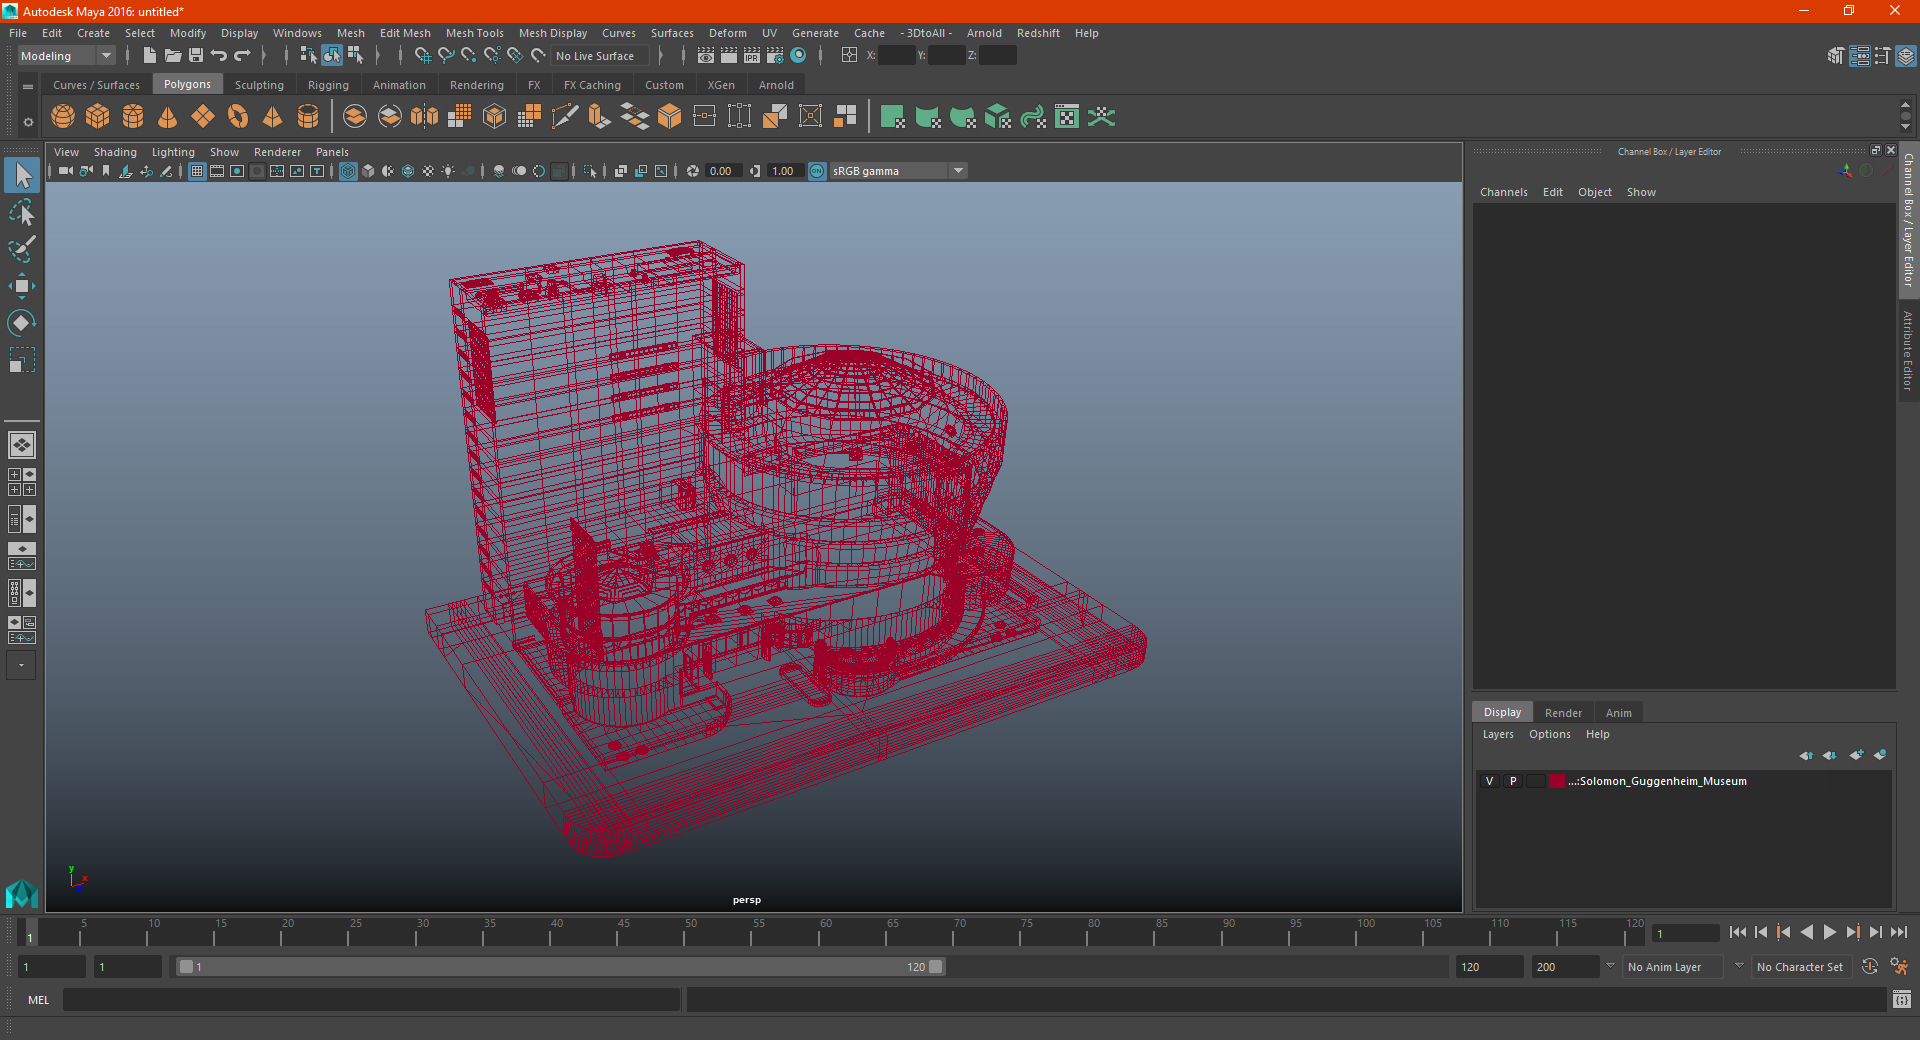Toggle snap to curves

[x=446, y=56]
